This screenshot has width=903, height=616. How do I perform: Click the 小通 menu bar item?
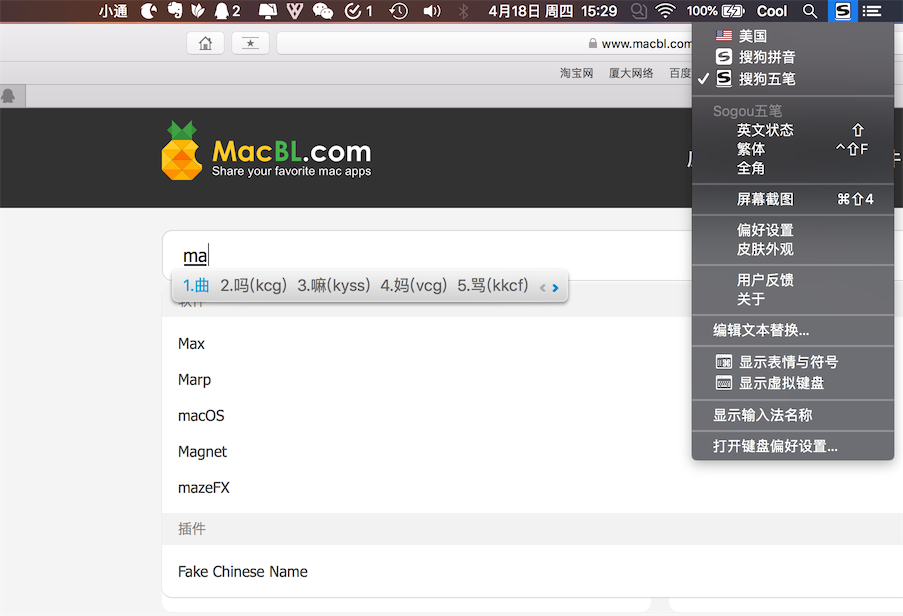coord(113,11)
